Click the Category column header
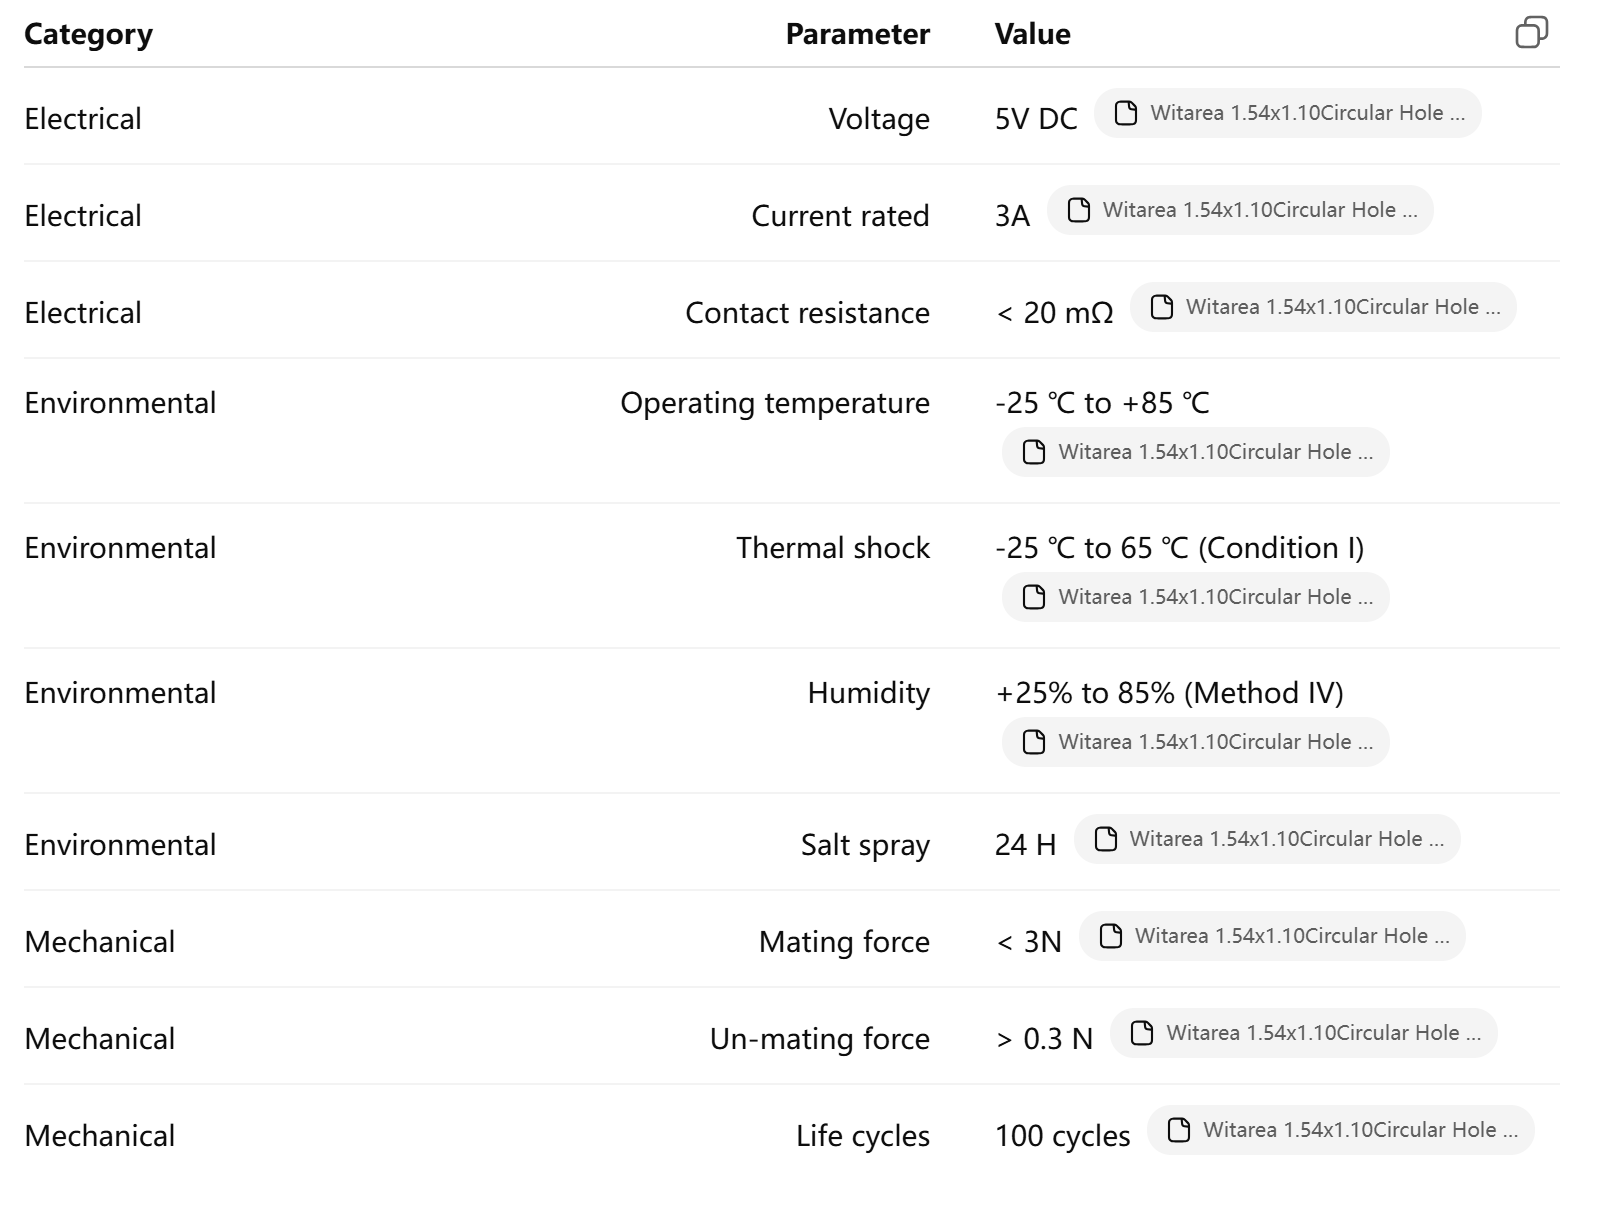 [x=88, y=34]
